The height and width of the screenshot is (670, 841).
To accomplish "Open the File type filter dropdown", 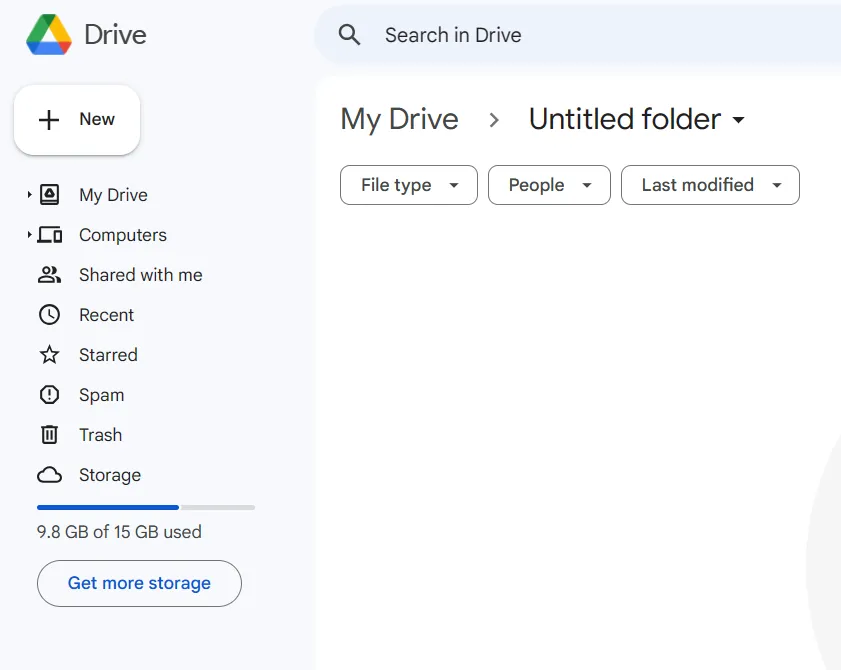I will [x=409, y=185].
